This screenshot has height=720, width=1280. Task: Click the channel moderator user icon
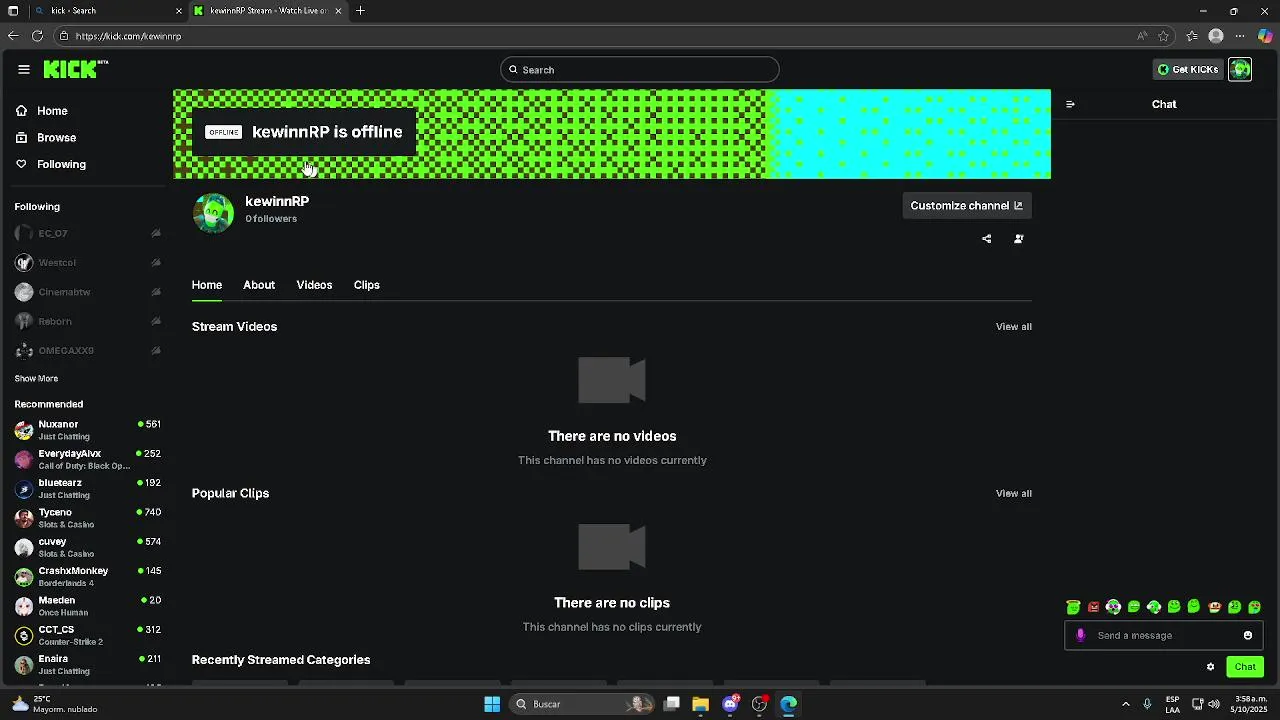point(1019,239)
